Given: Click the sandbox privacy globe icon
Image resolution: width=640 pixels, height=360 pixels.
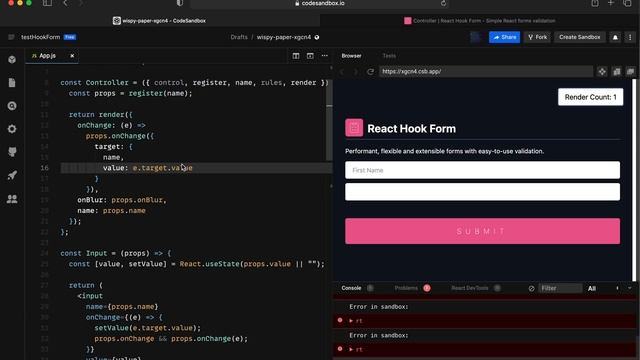Looking at the screenshot, I should point(317,37).
